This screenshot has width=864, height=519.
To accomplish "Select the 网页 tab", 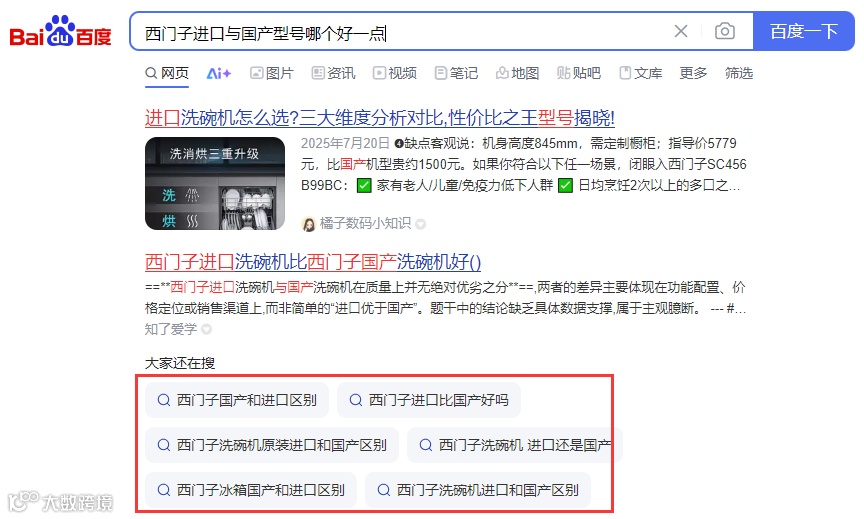I will [167, 73].
